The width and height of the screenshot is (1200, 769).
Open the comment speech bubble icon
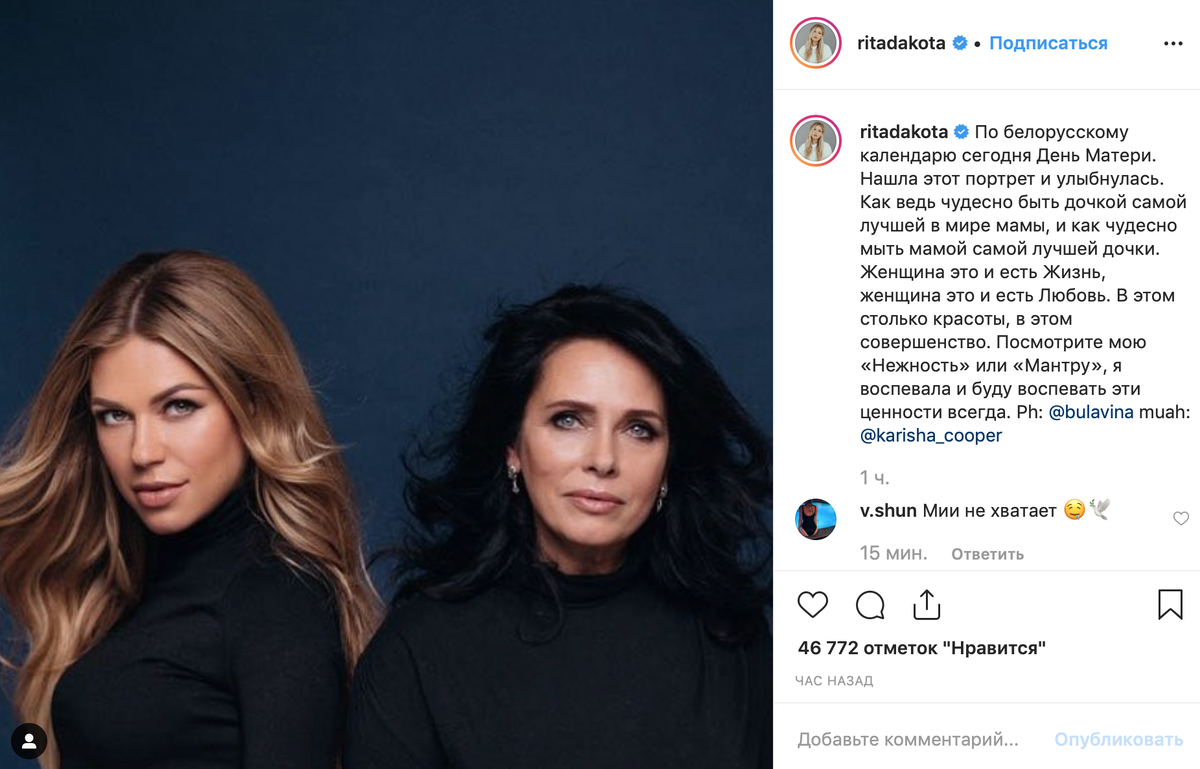tap(870, 604)
